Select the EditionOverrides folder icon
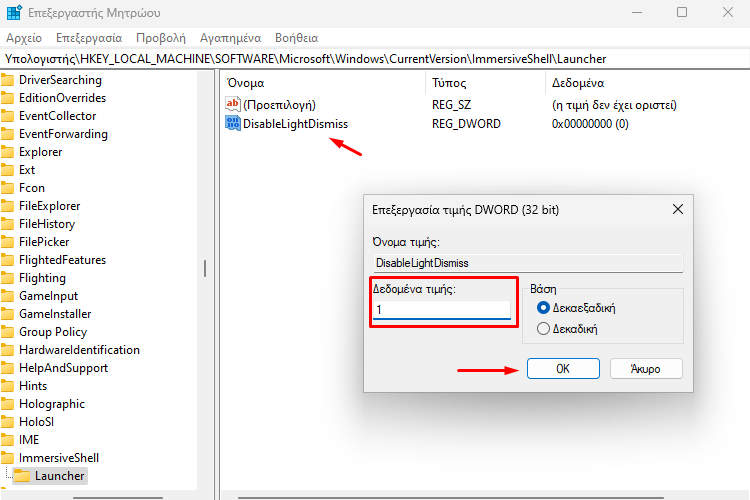Viewport: 750px width, 500px height. [x=7, y=98]
